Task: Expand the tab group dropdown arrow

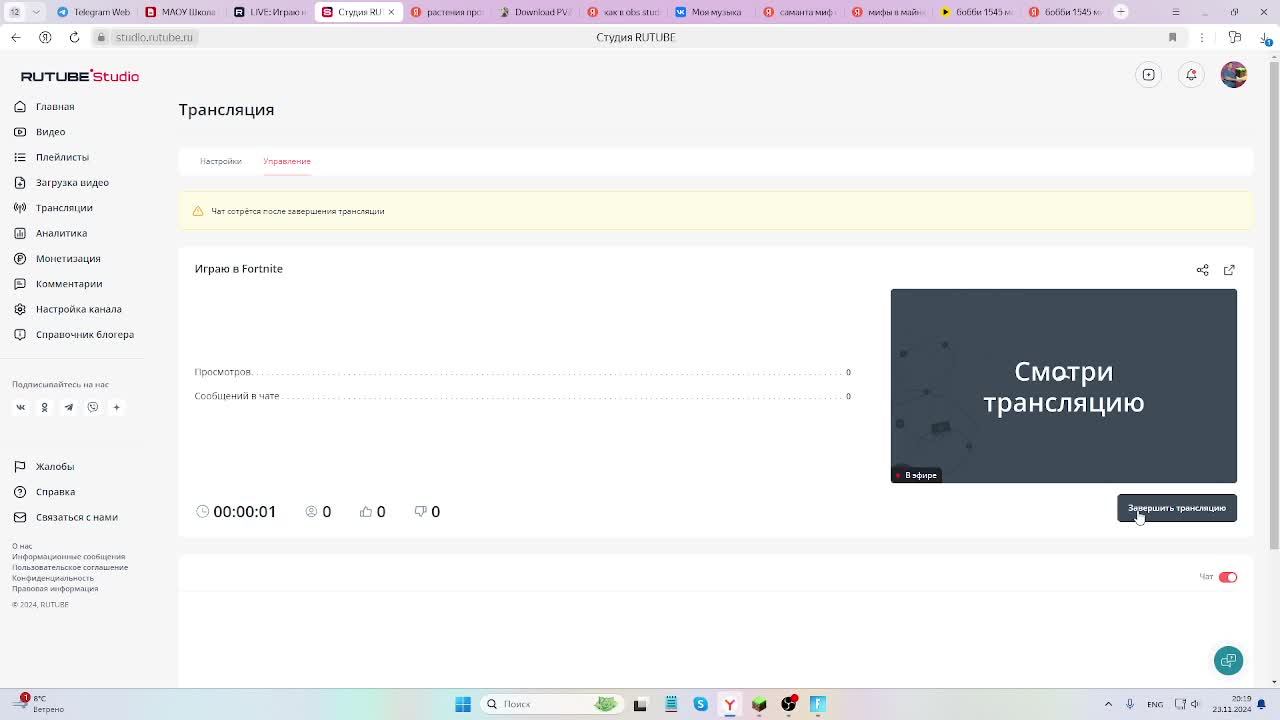Action: (x=37, y=12)
